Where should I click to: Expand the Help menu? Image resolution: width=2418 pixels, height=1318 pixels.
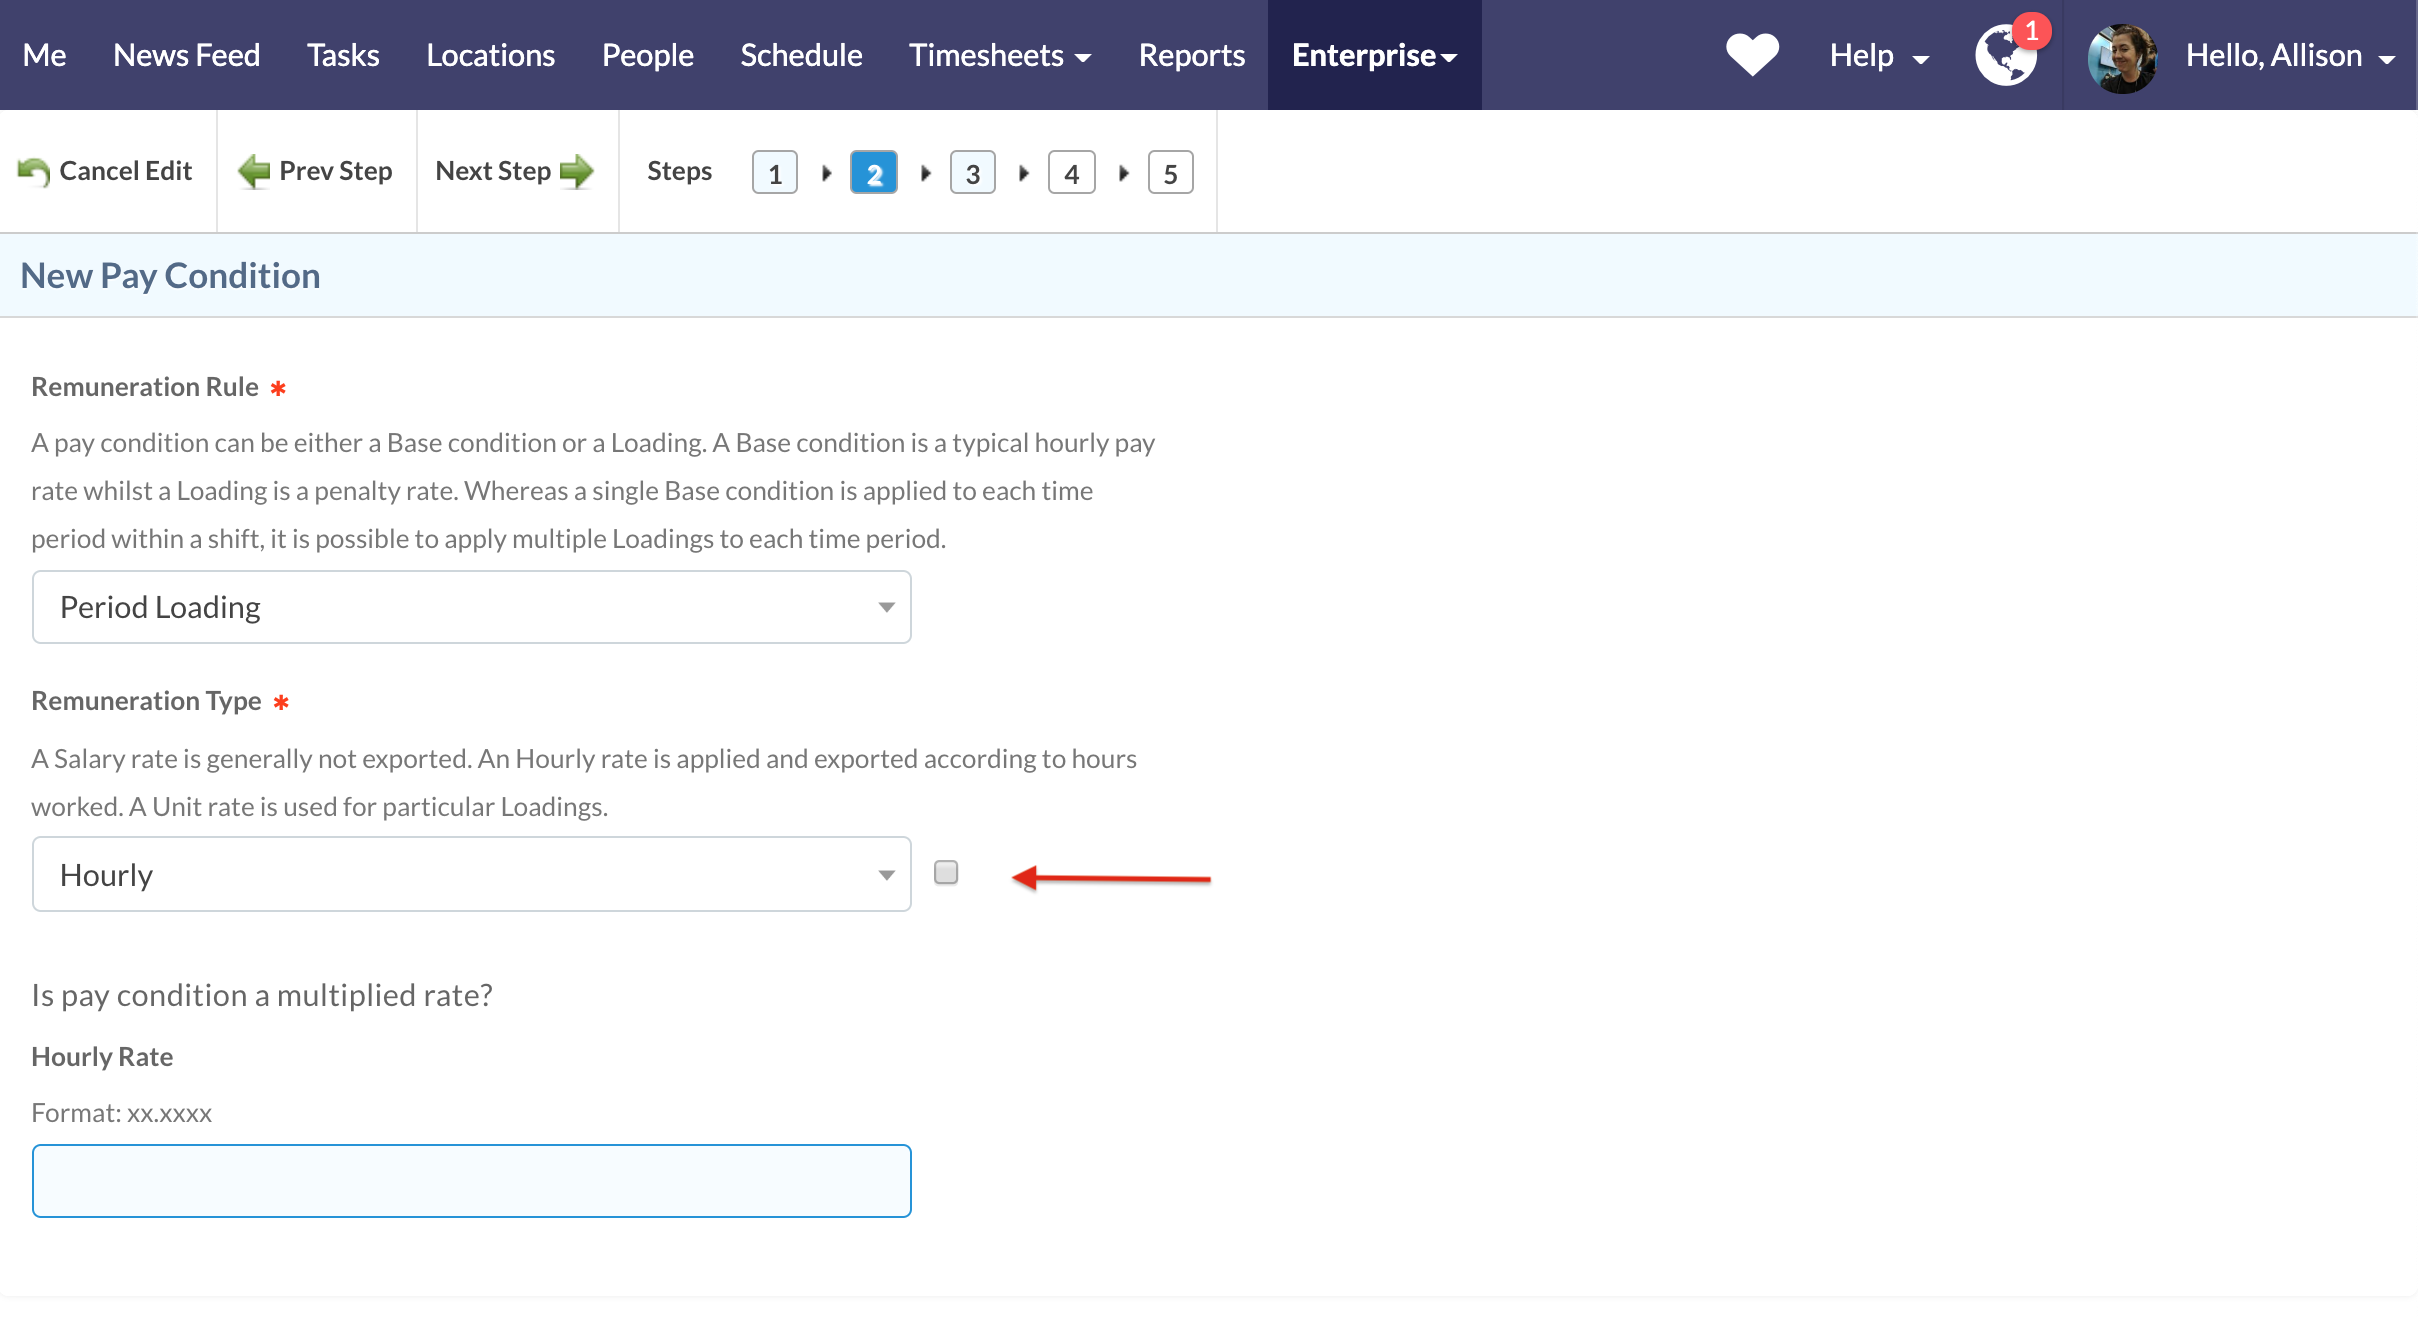pyautogui.click(x=1878, y=55)
